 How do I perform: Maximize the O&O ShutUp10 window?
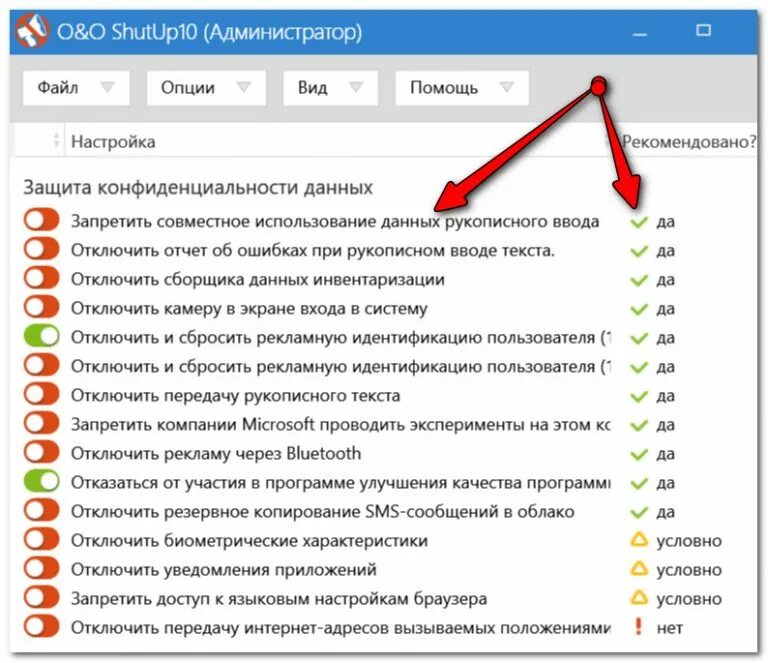point(703,31)
